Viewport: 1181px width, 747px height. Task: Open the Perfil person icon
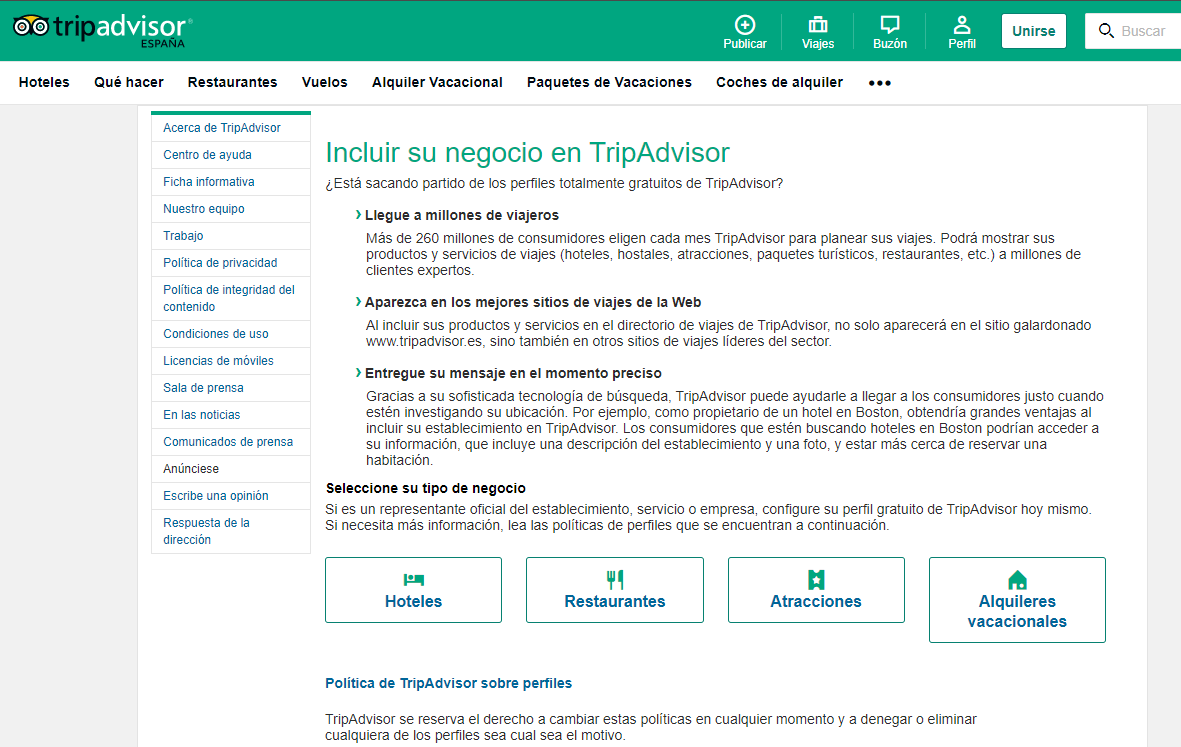[x=962, y=25]
